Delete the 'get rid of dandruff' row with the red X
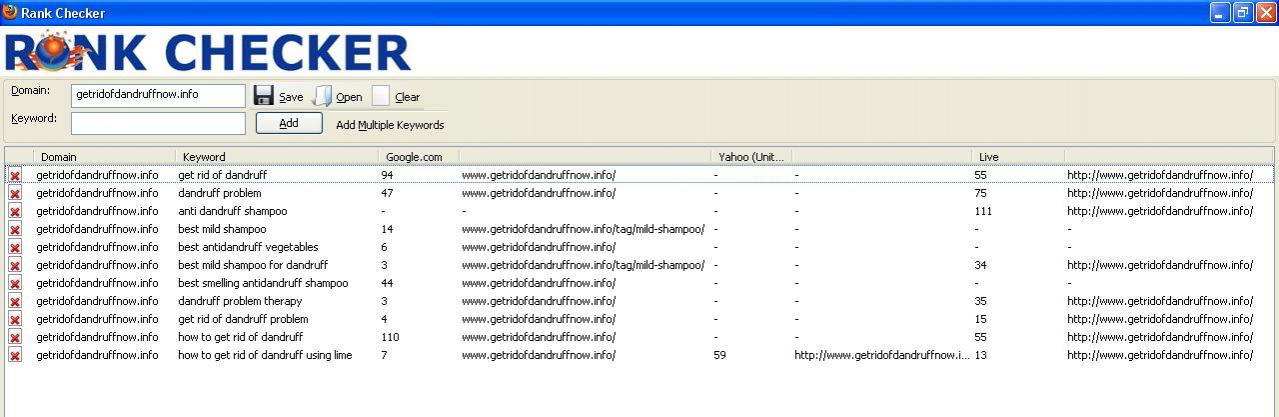Screen dimensions: 1279x417 [x=15, y=175]
